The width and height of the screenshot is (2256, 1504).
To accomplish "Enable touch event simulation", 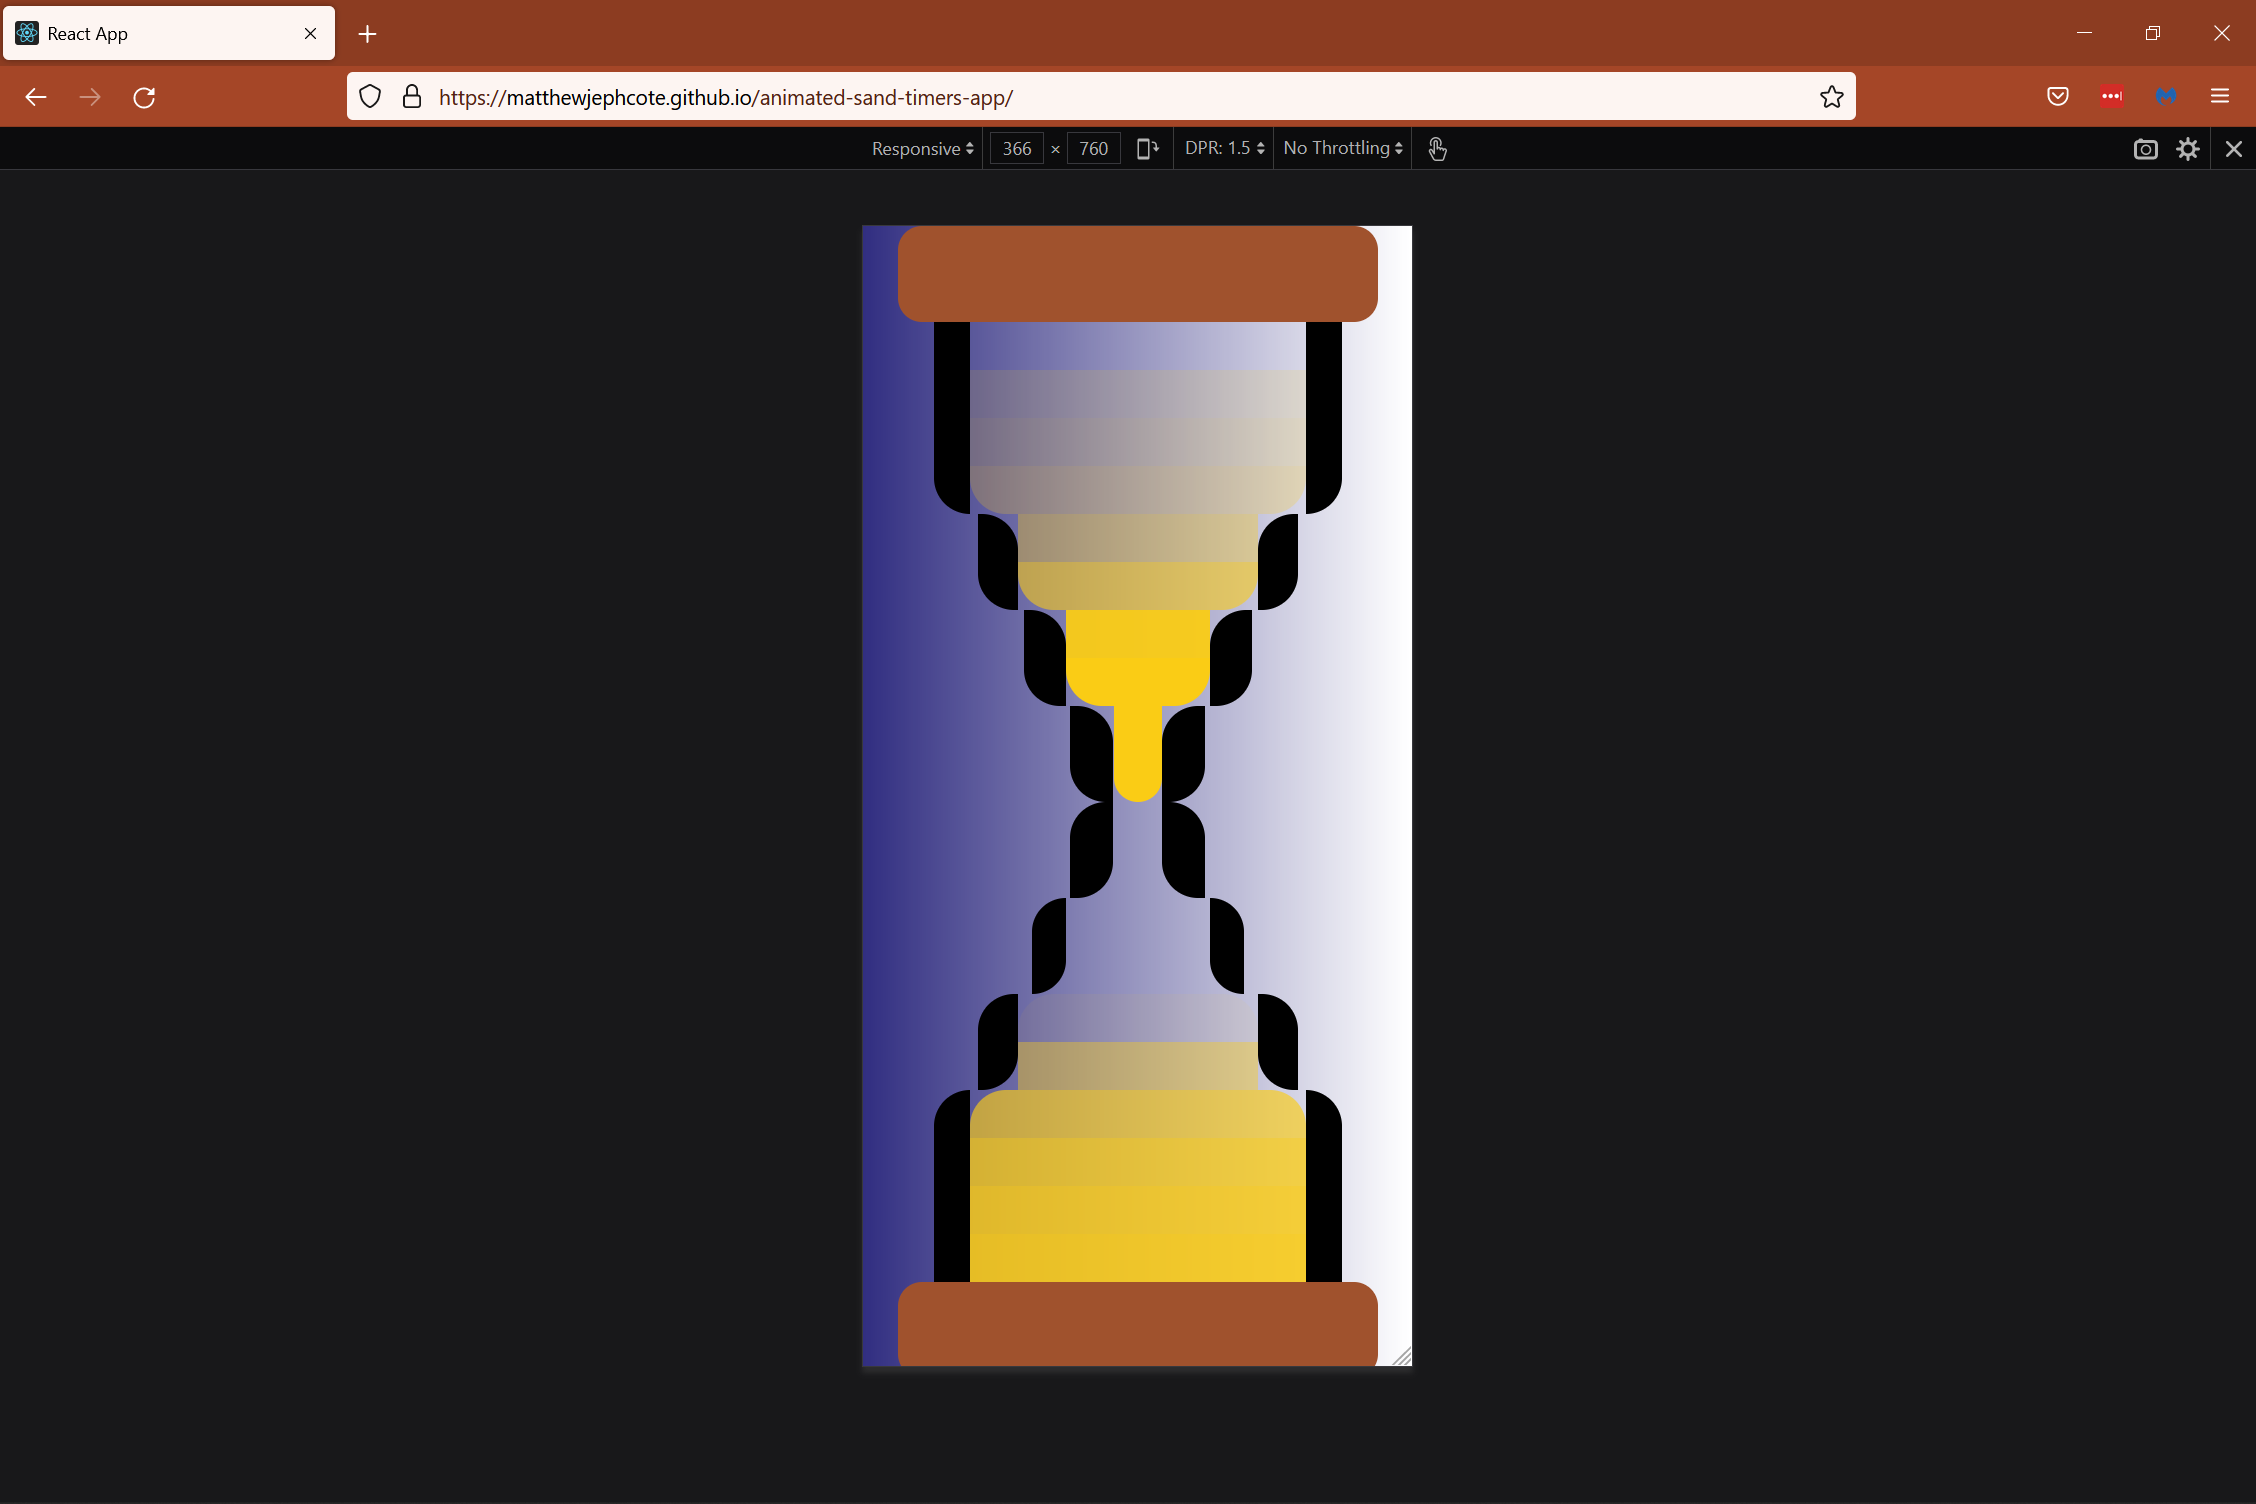I will coord(1437,148).
